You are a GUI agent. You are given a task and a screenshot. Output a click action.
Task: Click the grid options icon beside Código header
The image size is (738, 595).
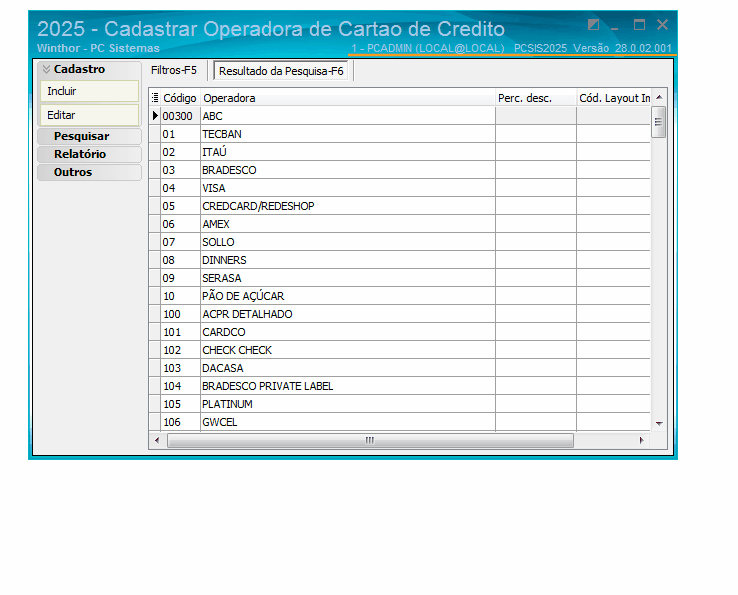click(x=155, y=98)
